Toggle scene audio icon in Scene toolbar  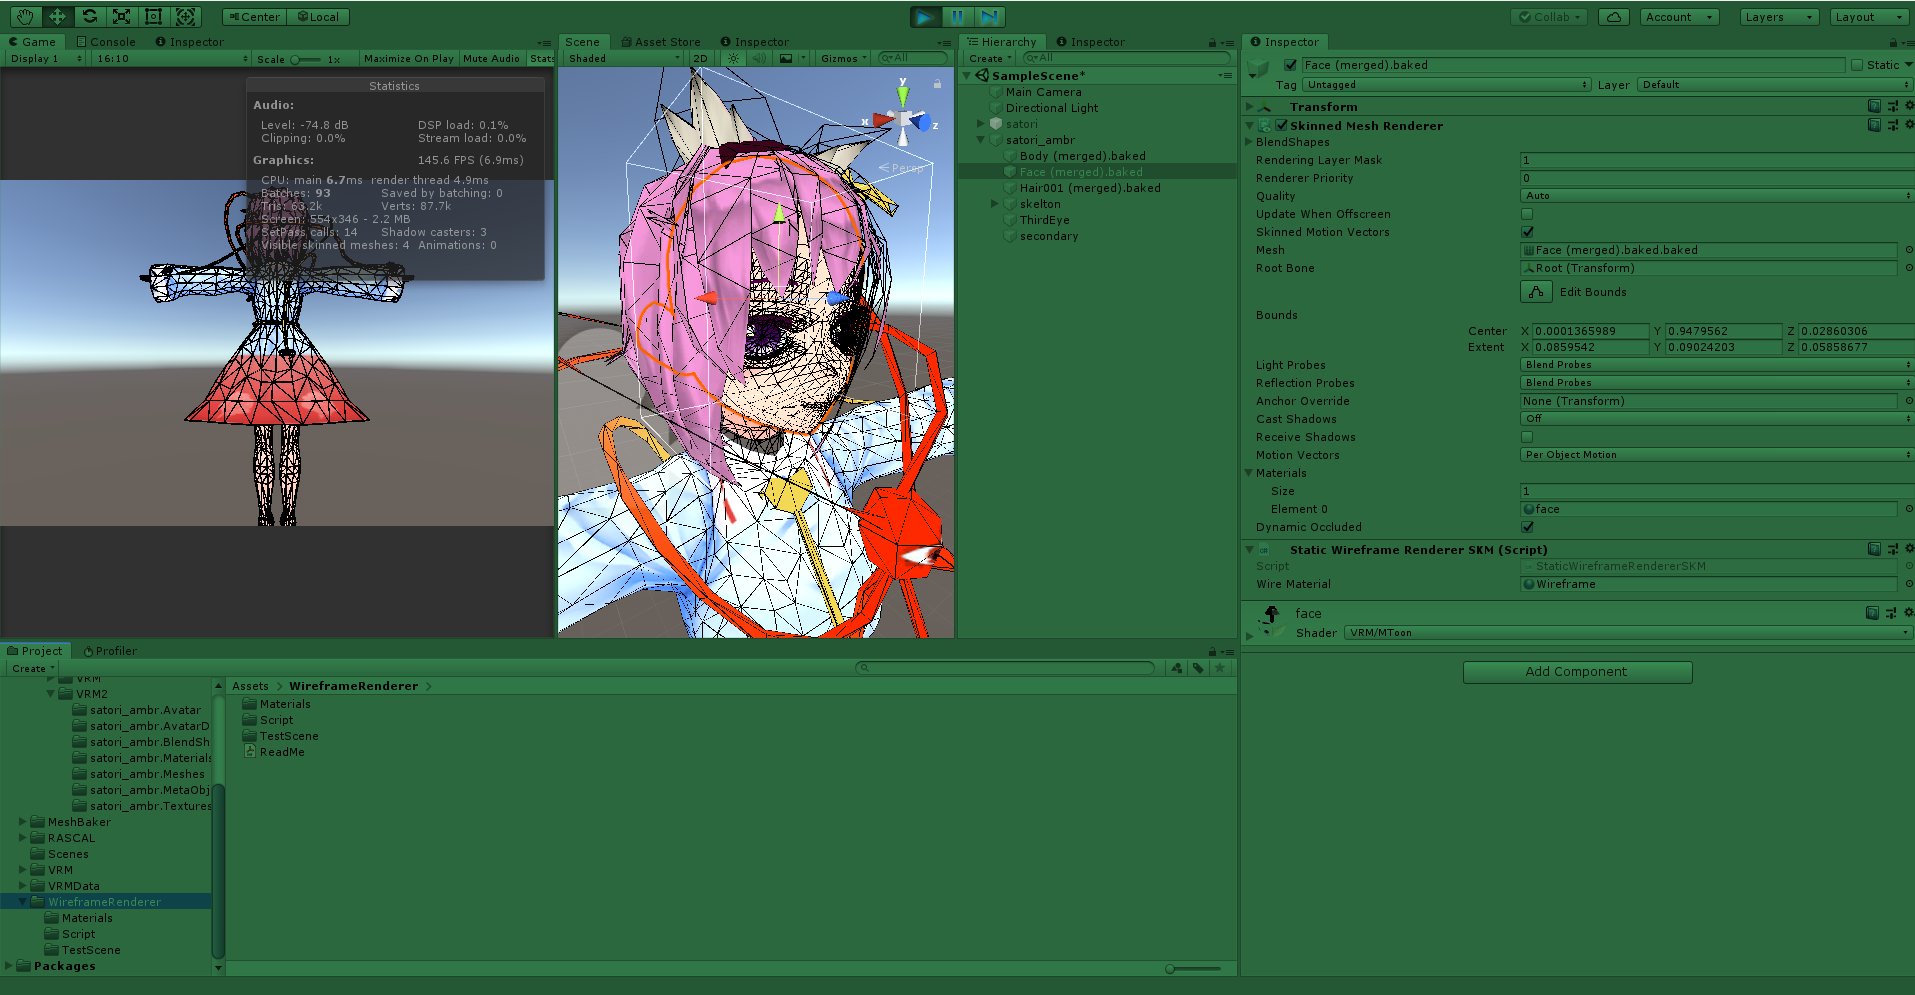tap(759, 58)
